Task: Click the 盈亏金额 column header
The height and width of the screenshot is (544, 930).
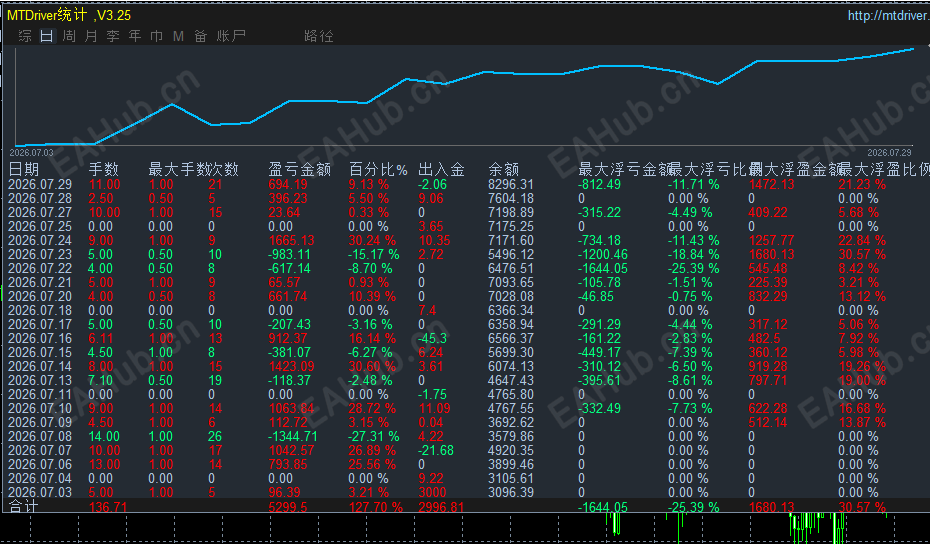Action: 300,170
